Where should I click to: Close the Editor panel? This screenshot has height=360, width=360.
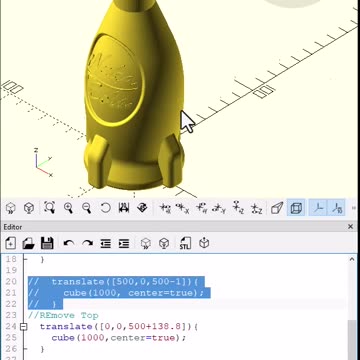[x=350, y=227]
